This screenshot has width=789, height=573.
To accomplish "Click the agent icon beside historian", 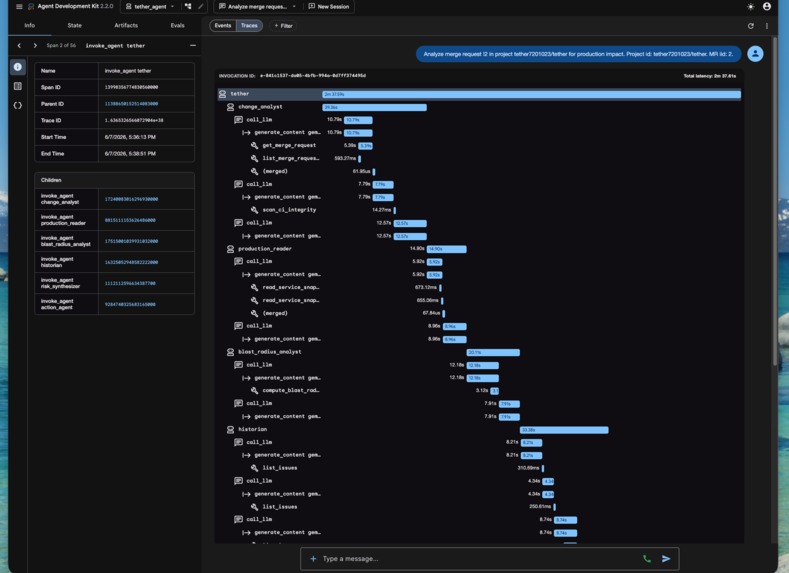I will point(230,430).
